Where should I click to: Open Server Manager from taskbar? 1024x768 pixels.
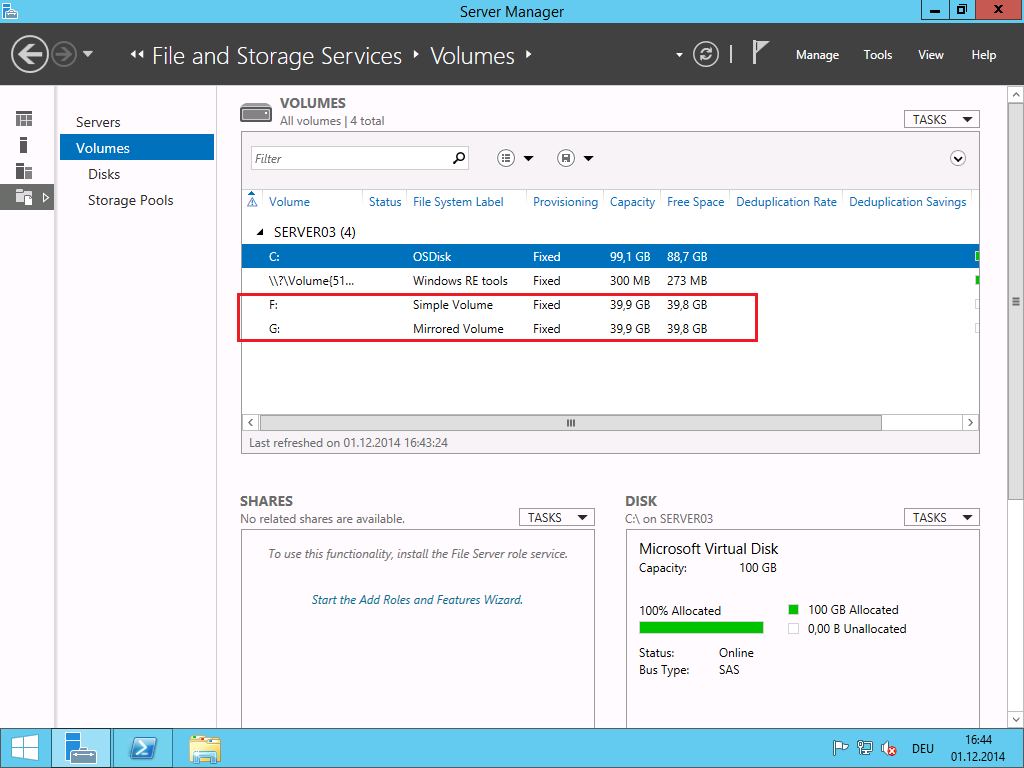click(81, 748)
